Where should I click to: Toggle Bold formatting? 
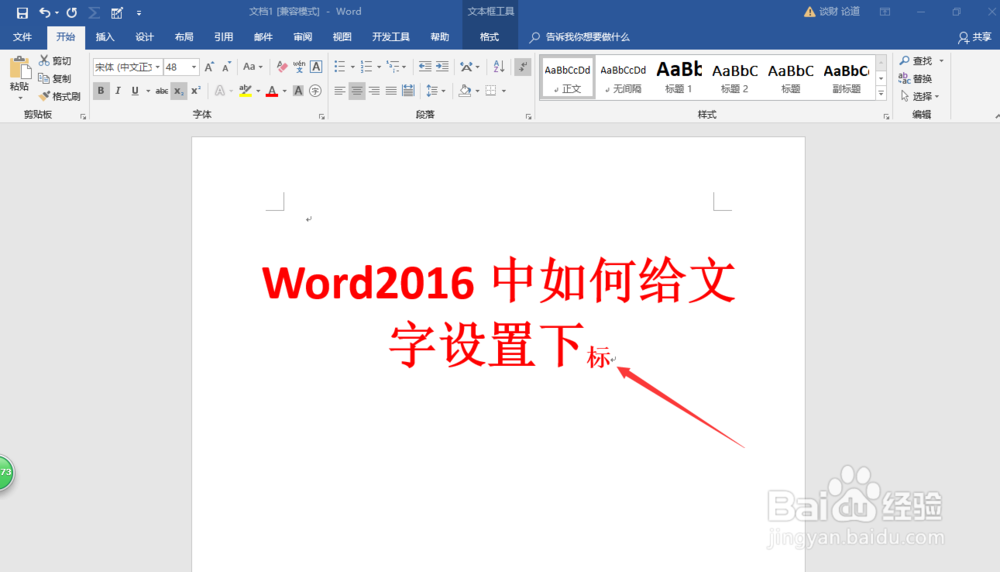(x=100, y=91)
